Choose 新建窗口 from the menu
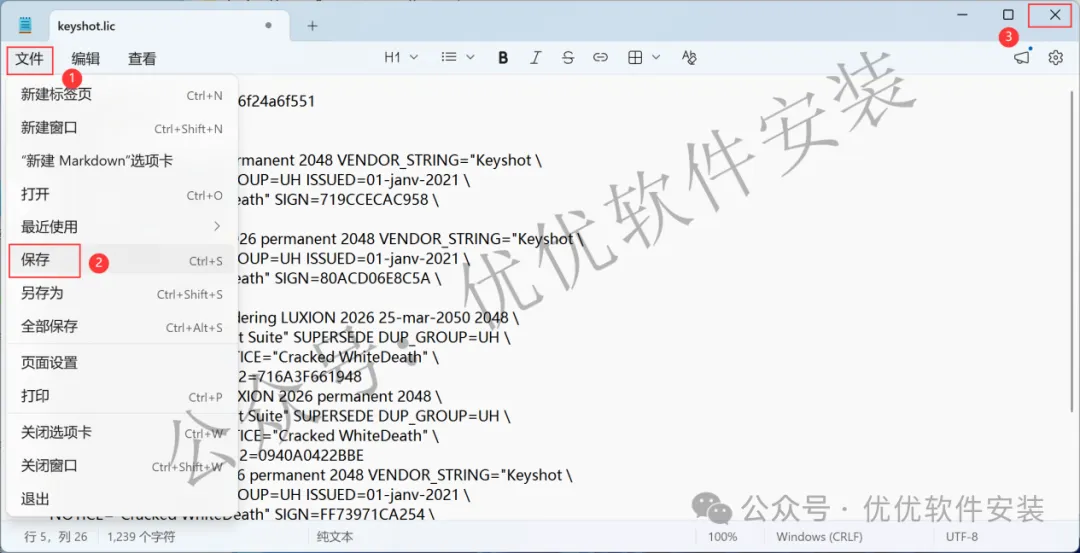This screenshot has width=1080, height=553. click(x=122, y=128)
